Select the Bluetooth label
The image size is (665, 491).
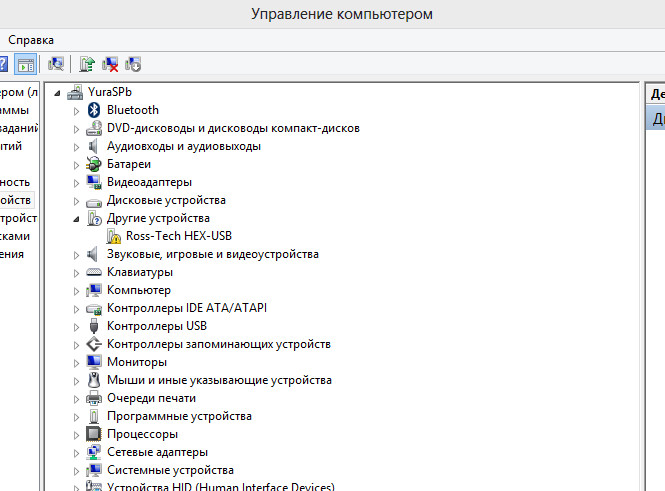coord(133,110)
